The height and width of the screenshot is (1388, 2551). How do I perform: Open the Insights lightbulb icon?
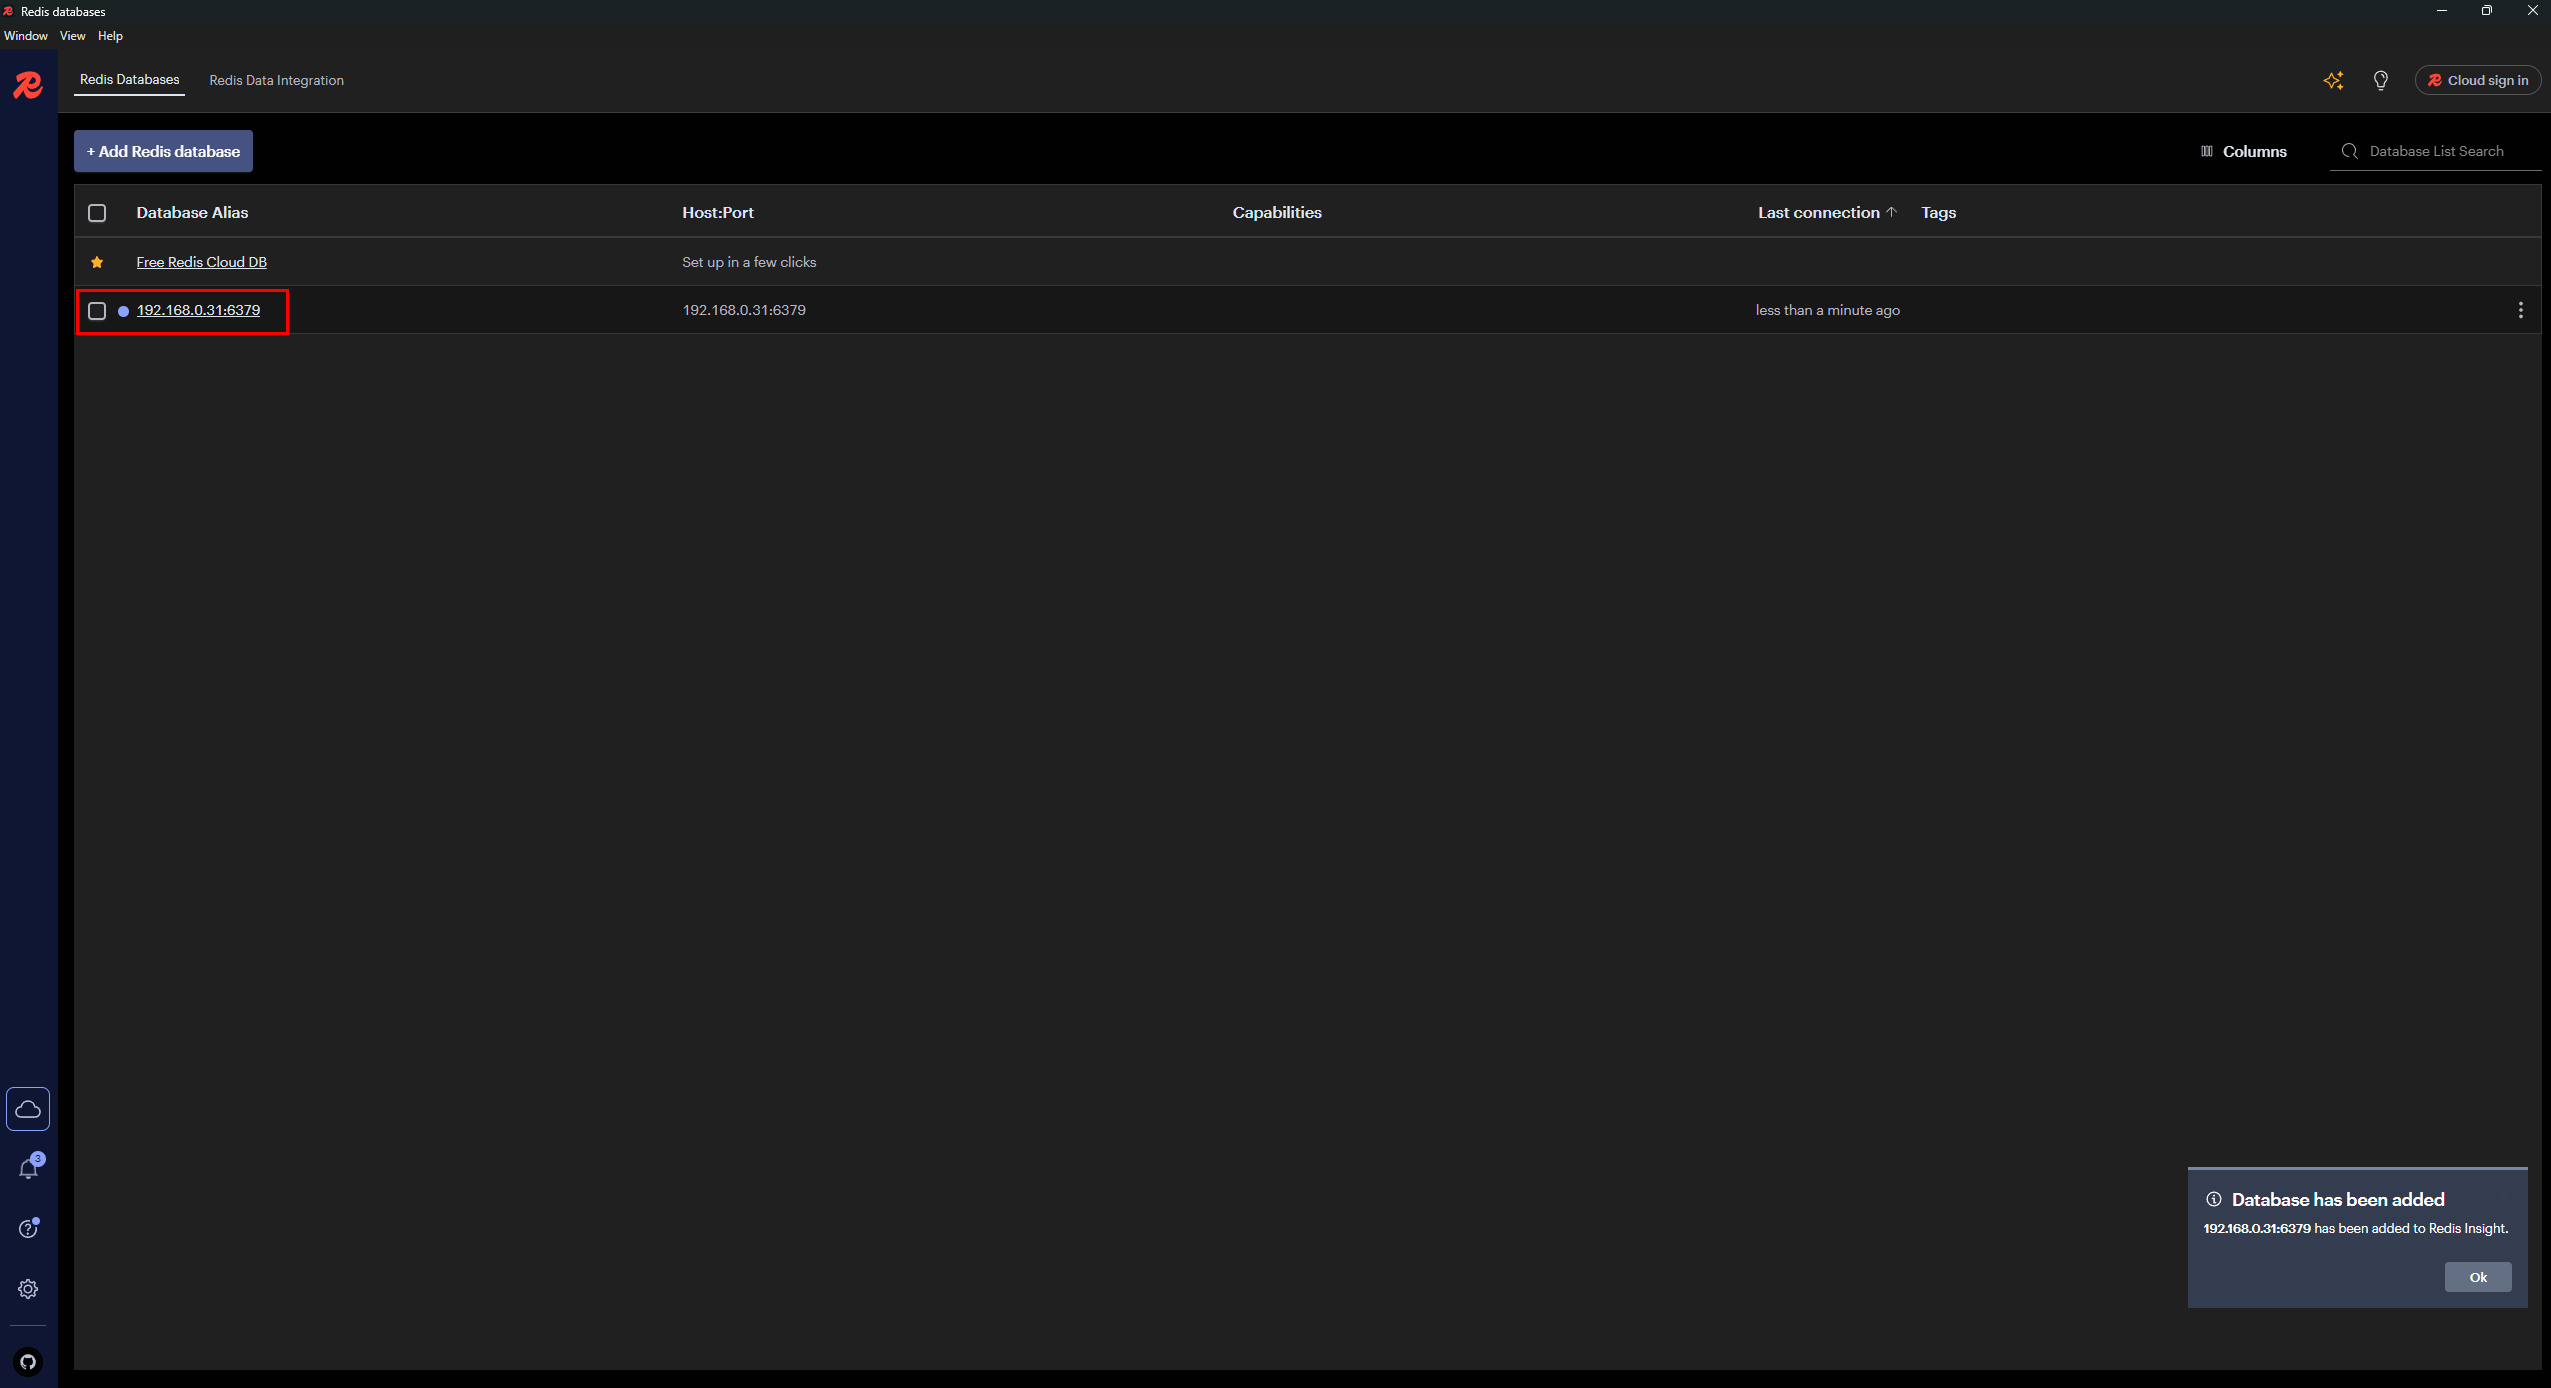click(x=2381, y=81)
